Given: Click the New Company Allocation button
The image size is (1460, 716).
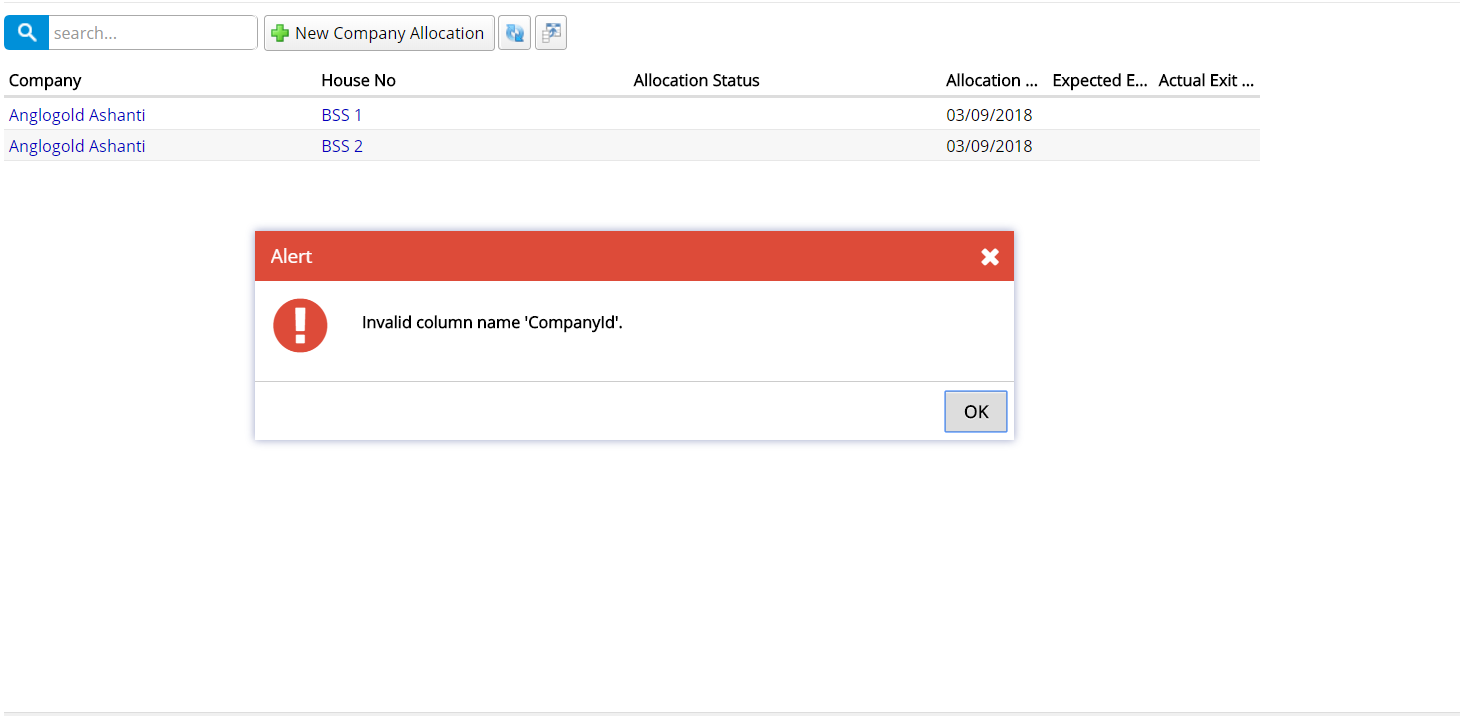Looking at the screenshot, I should coord(379,32).
